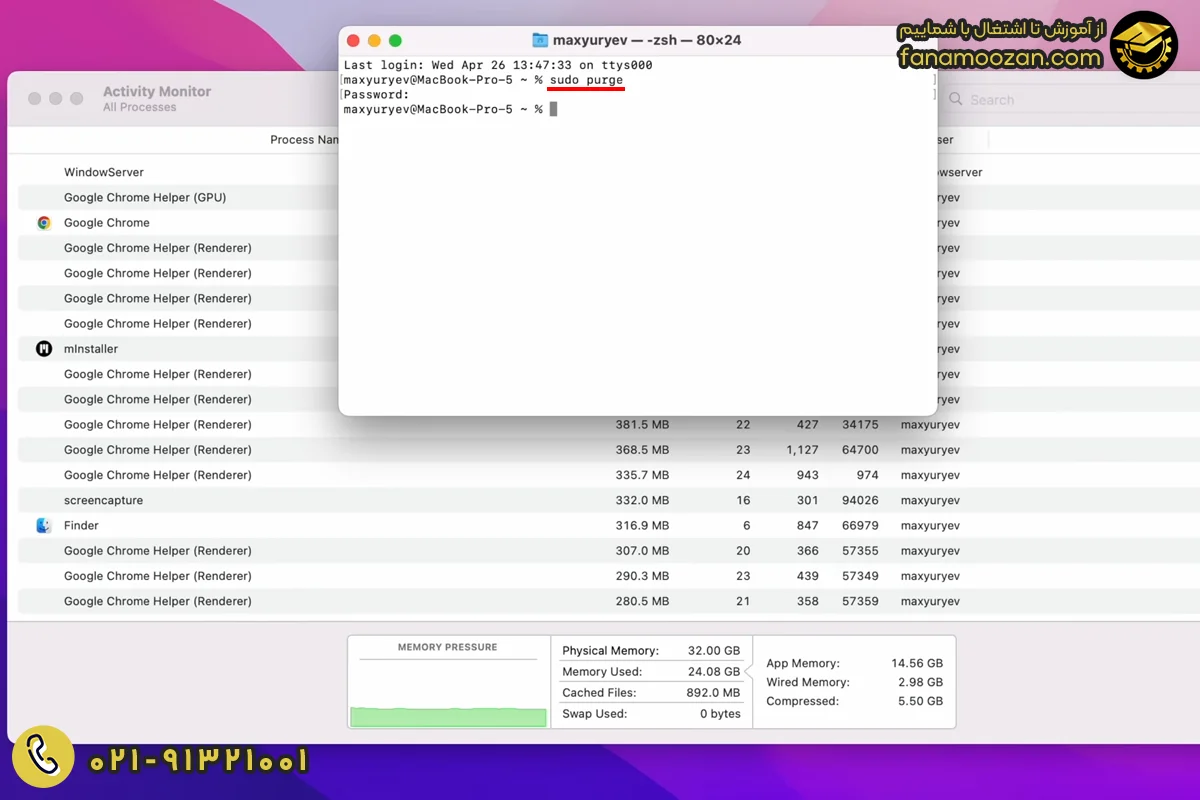This screenshot has width=1200, height=800.
Task: Click the 943 ports value
Action: (x=807, y=475)
